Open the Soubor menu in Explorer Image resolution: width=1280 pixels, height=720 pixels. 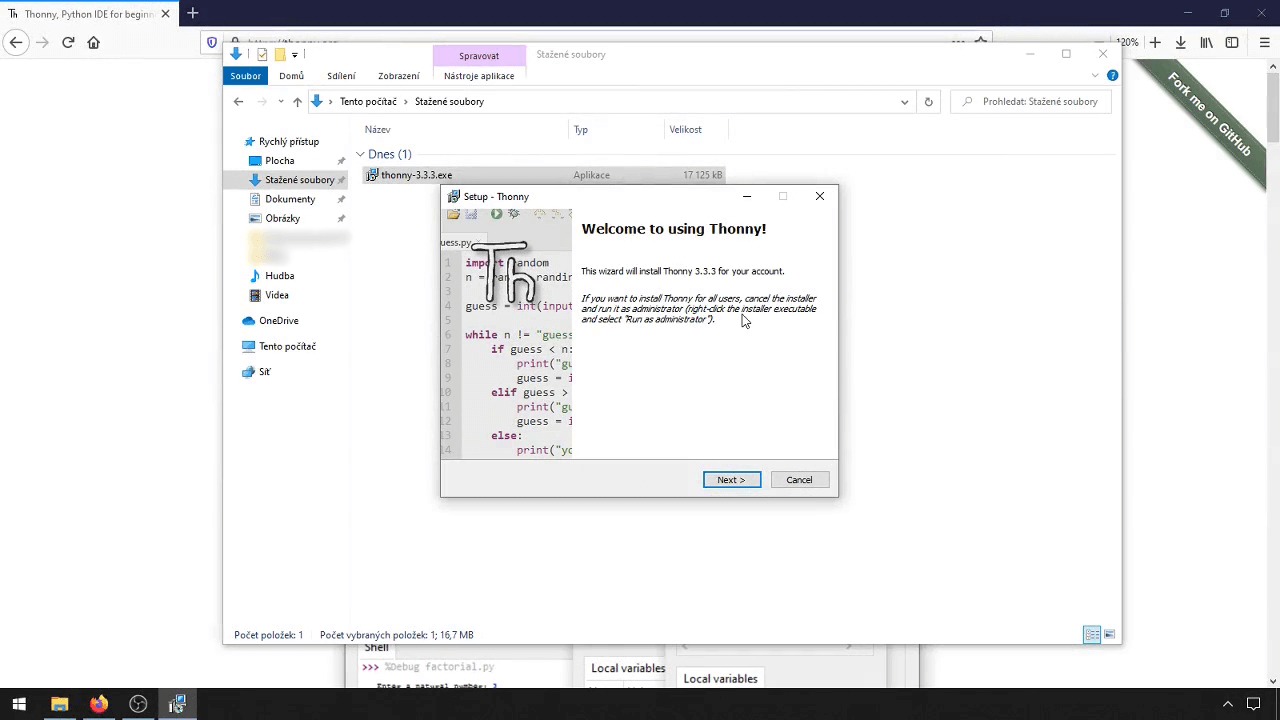pyautogui.click(x=245, y=76)
